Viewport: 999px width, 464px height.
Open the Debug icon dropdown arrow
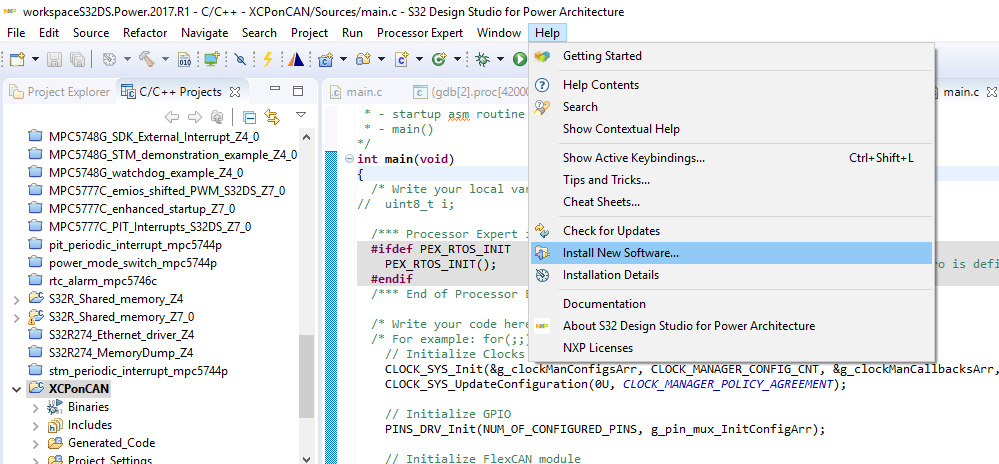click(x=500, y=59)
